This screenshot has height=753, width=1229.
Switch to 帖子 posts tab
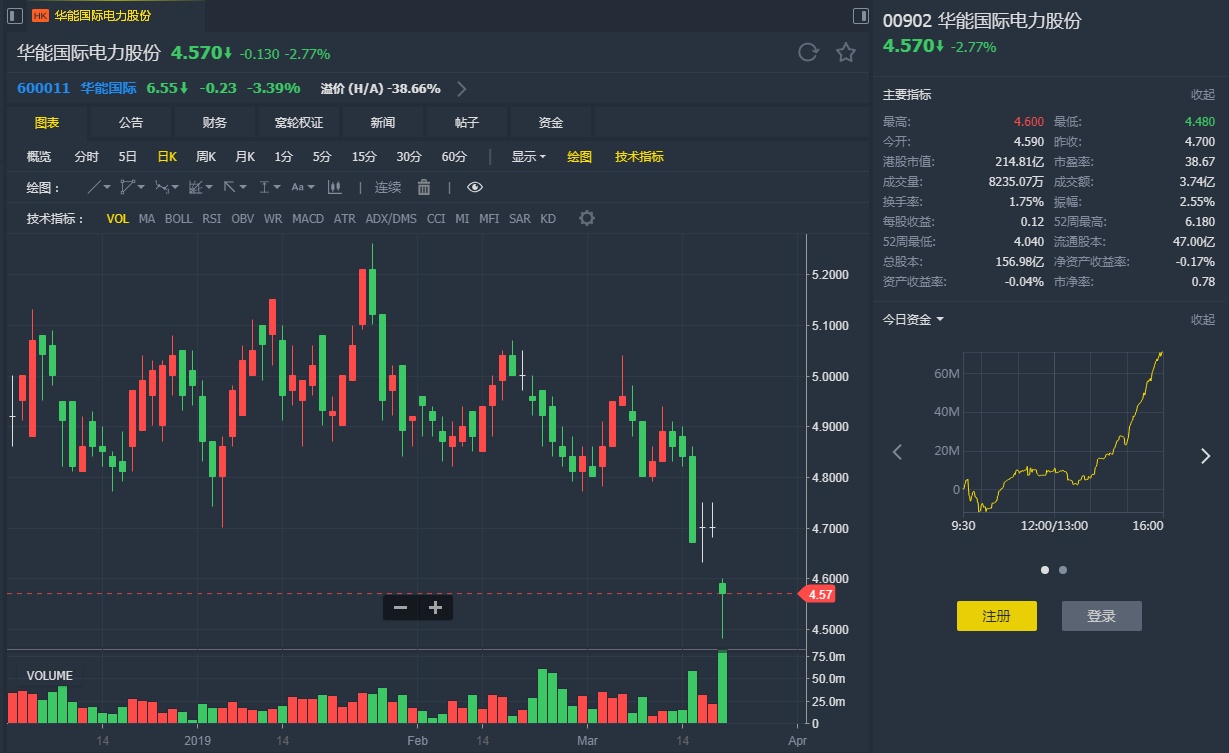467,122
